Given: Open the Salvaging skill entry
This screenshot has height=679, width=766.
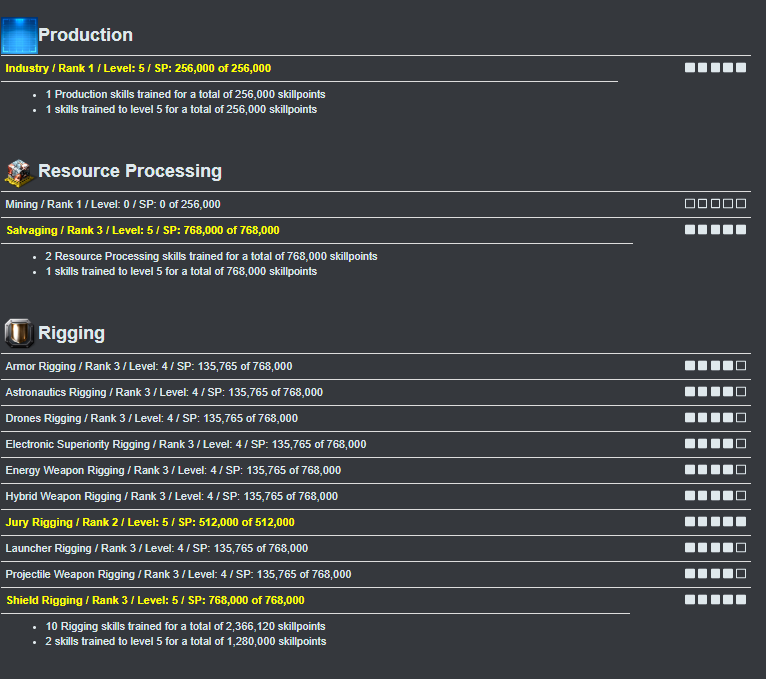Looking at the screenshot, I should click(x=143, y=230).
